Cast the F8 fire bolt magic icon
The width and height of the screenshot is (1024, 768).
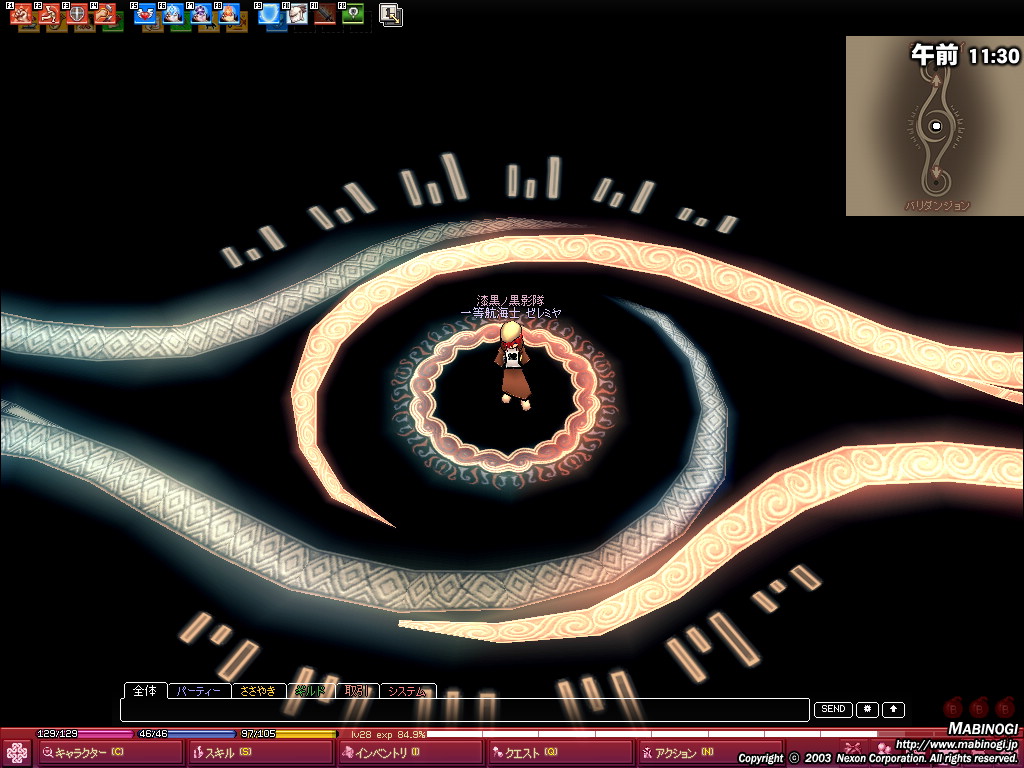[229, 14]
